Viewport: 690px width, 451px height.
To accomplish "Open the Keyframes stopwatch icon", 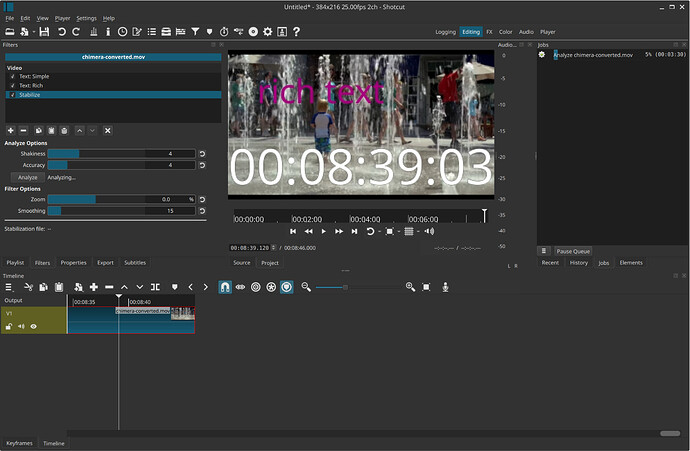I will [x=224, y=32].
